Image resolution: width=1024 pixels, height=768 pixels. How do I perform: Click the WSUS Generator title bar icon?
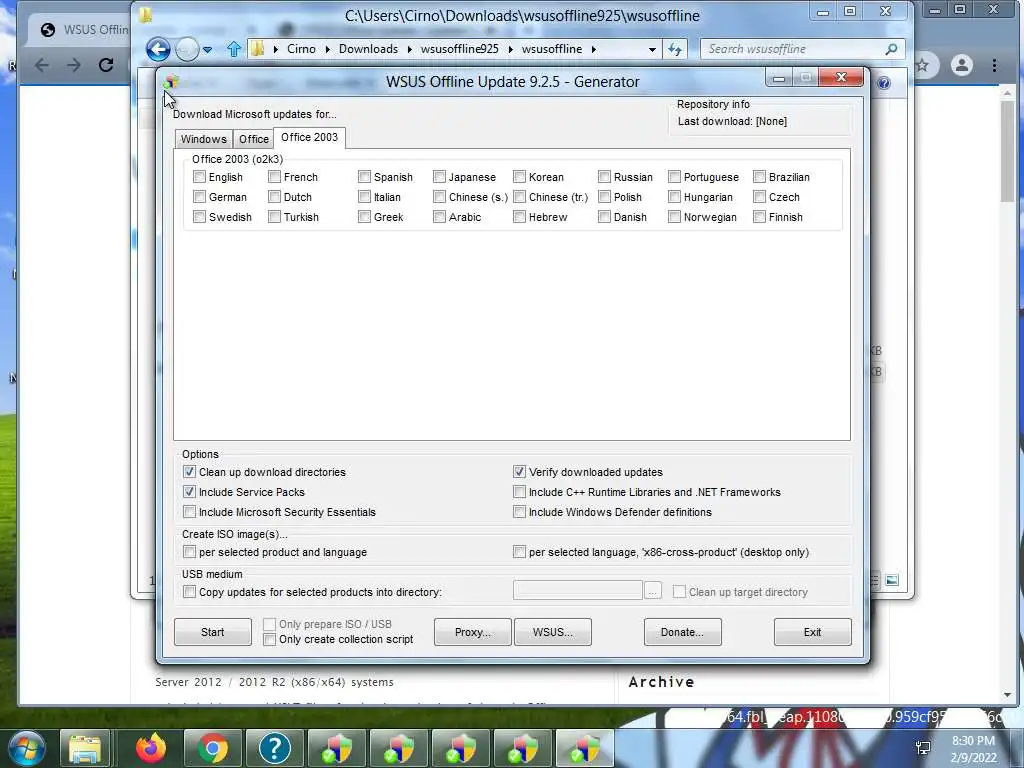tap(171, 82)
